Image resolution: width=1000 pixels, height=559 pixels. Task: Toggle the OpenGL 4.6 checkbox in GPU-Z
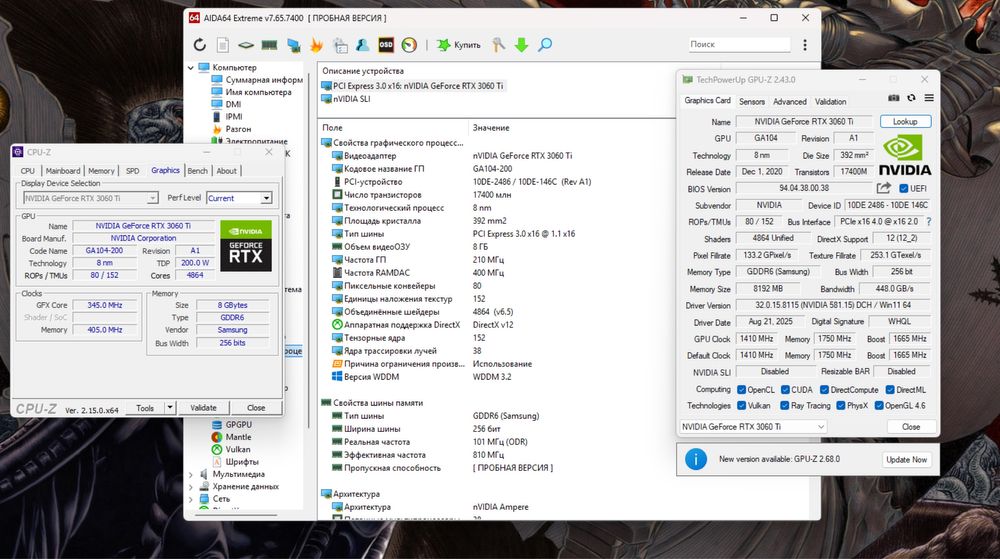[x=879, y=405]
